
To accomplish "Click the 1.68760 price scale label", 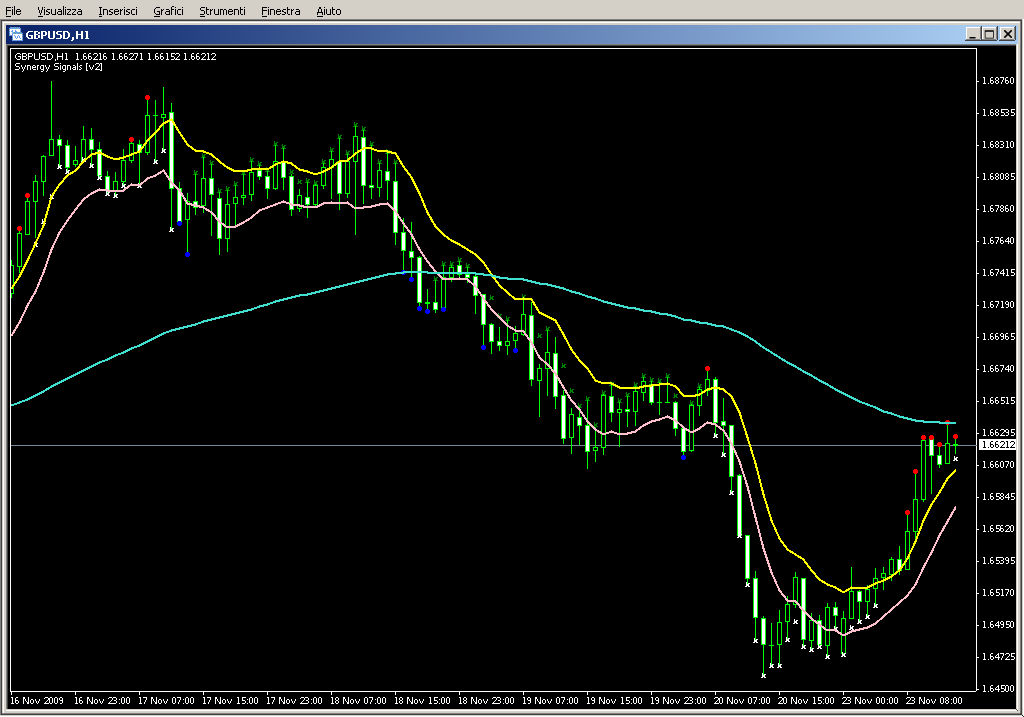I will coord(999,81).
